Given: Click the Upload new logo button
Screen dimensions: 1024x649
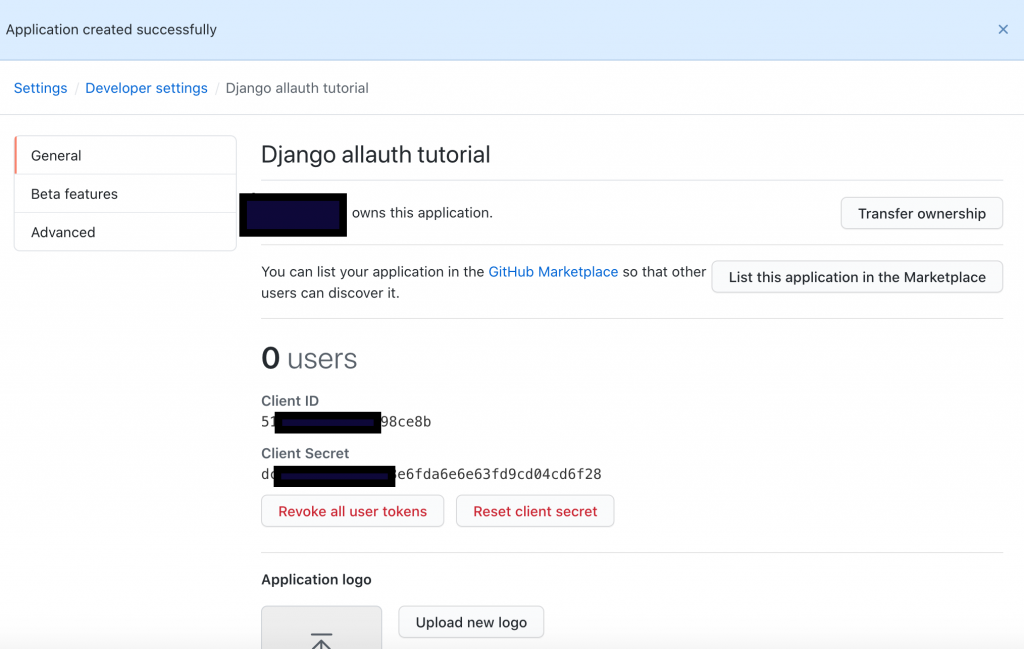Looking at the screenshot, I should click(471, 622).
